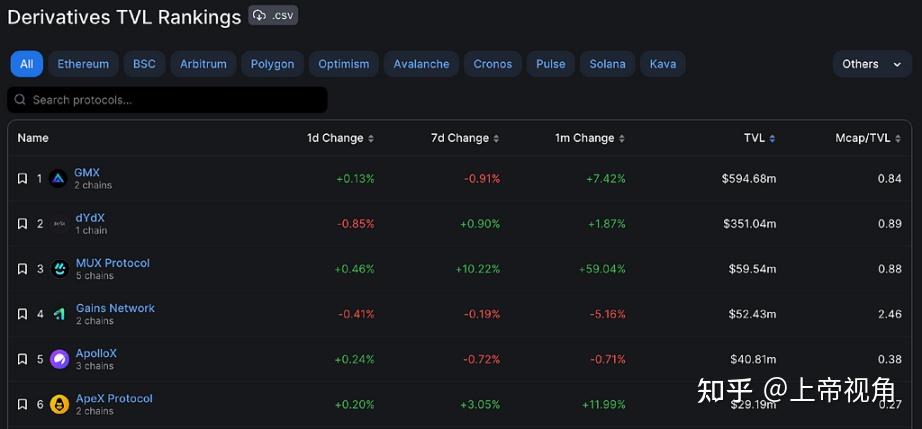Screen dimensions: 922x429
Task: Switch to the Ethereum chain tab
Action: tap(83, 64)
